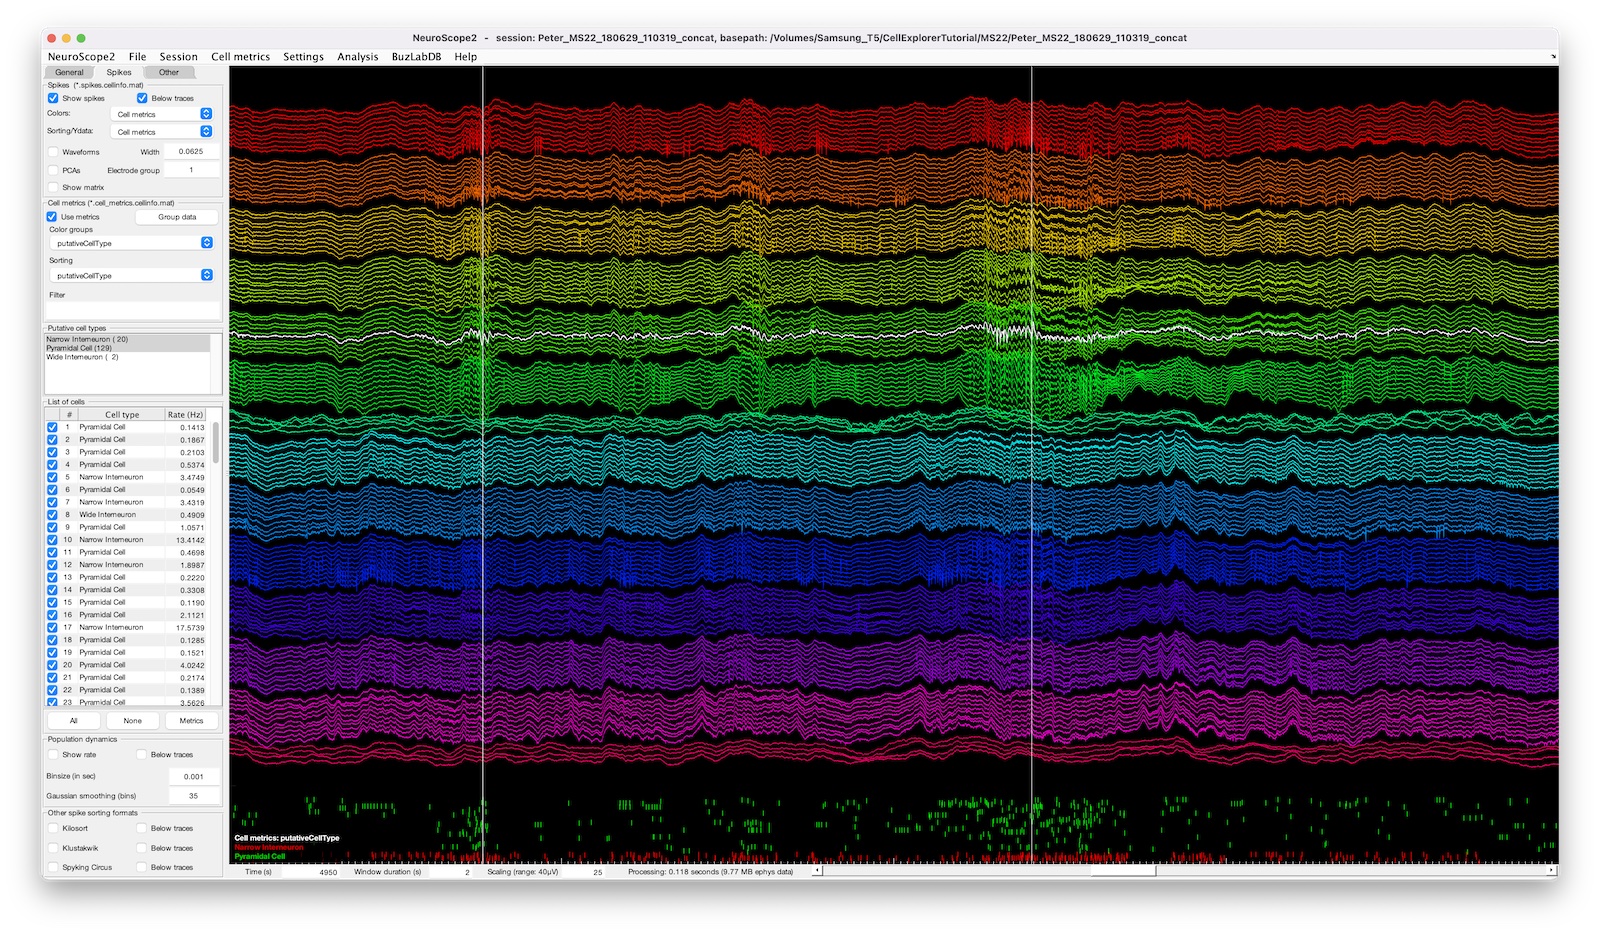Click the Binsize (in sec) field

[193, 776]
